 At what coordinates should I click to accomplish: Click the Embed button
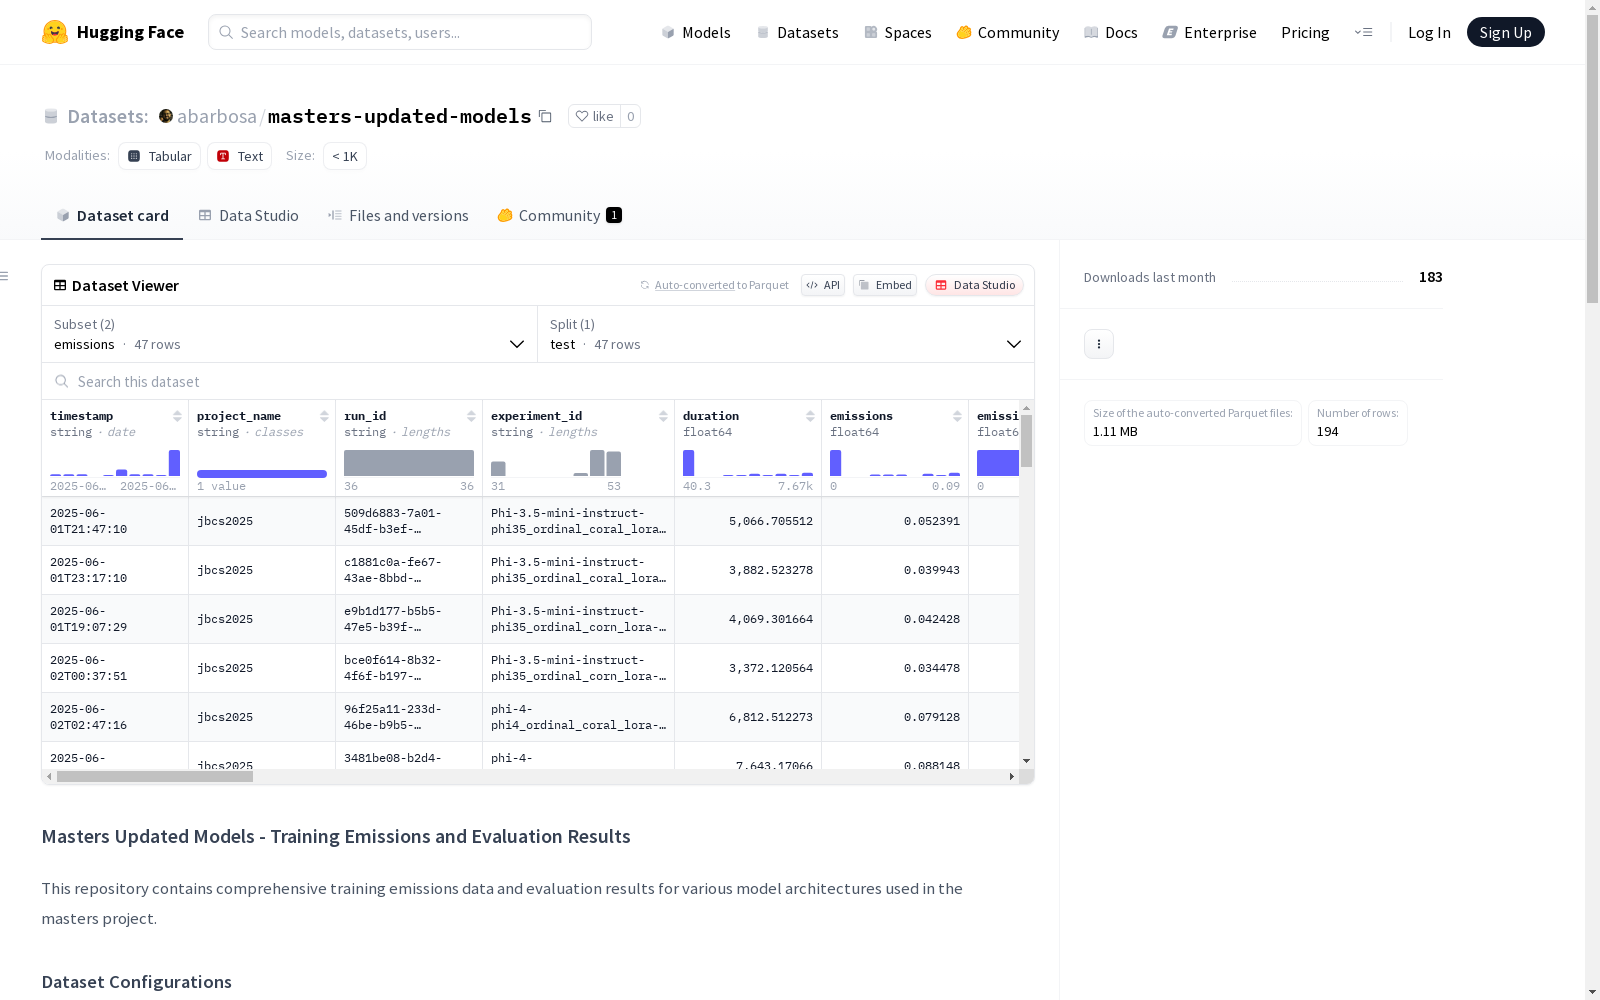click(885, 285)
